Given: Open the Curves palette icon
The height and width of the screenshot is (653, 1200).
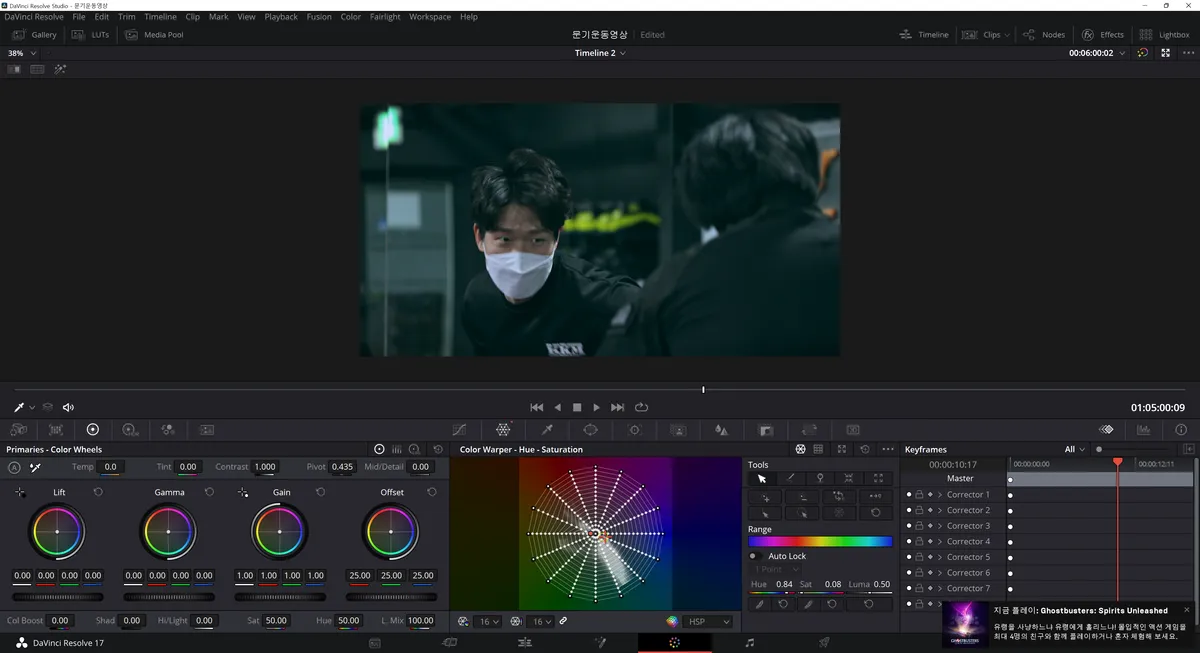Looking at the screenshot, I should point(459,429).
